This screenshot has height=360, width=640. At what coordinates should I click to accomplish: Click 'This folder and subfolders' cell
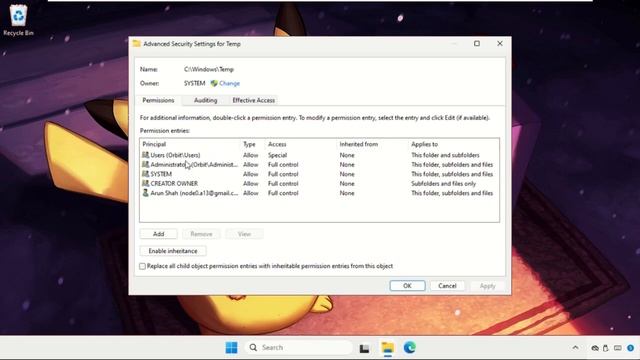click(x=445, y=155)
